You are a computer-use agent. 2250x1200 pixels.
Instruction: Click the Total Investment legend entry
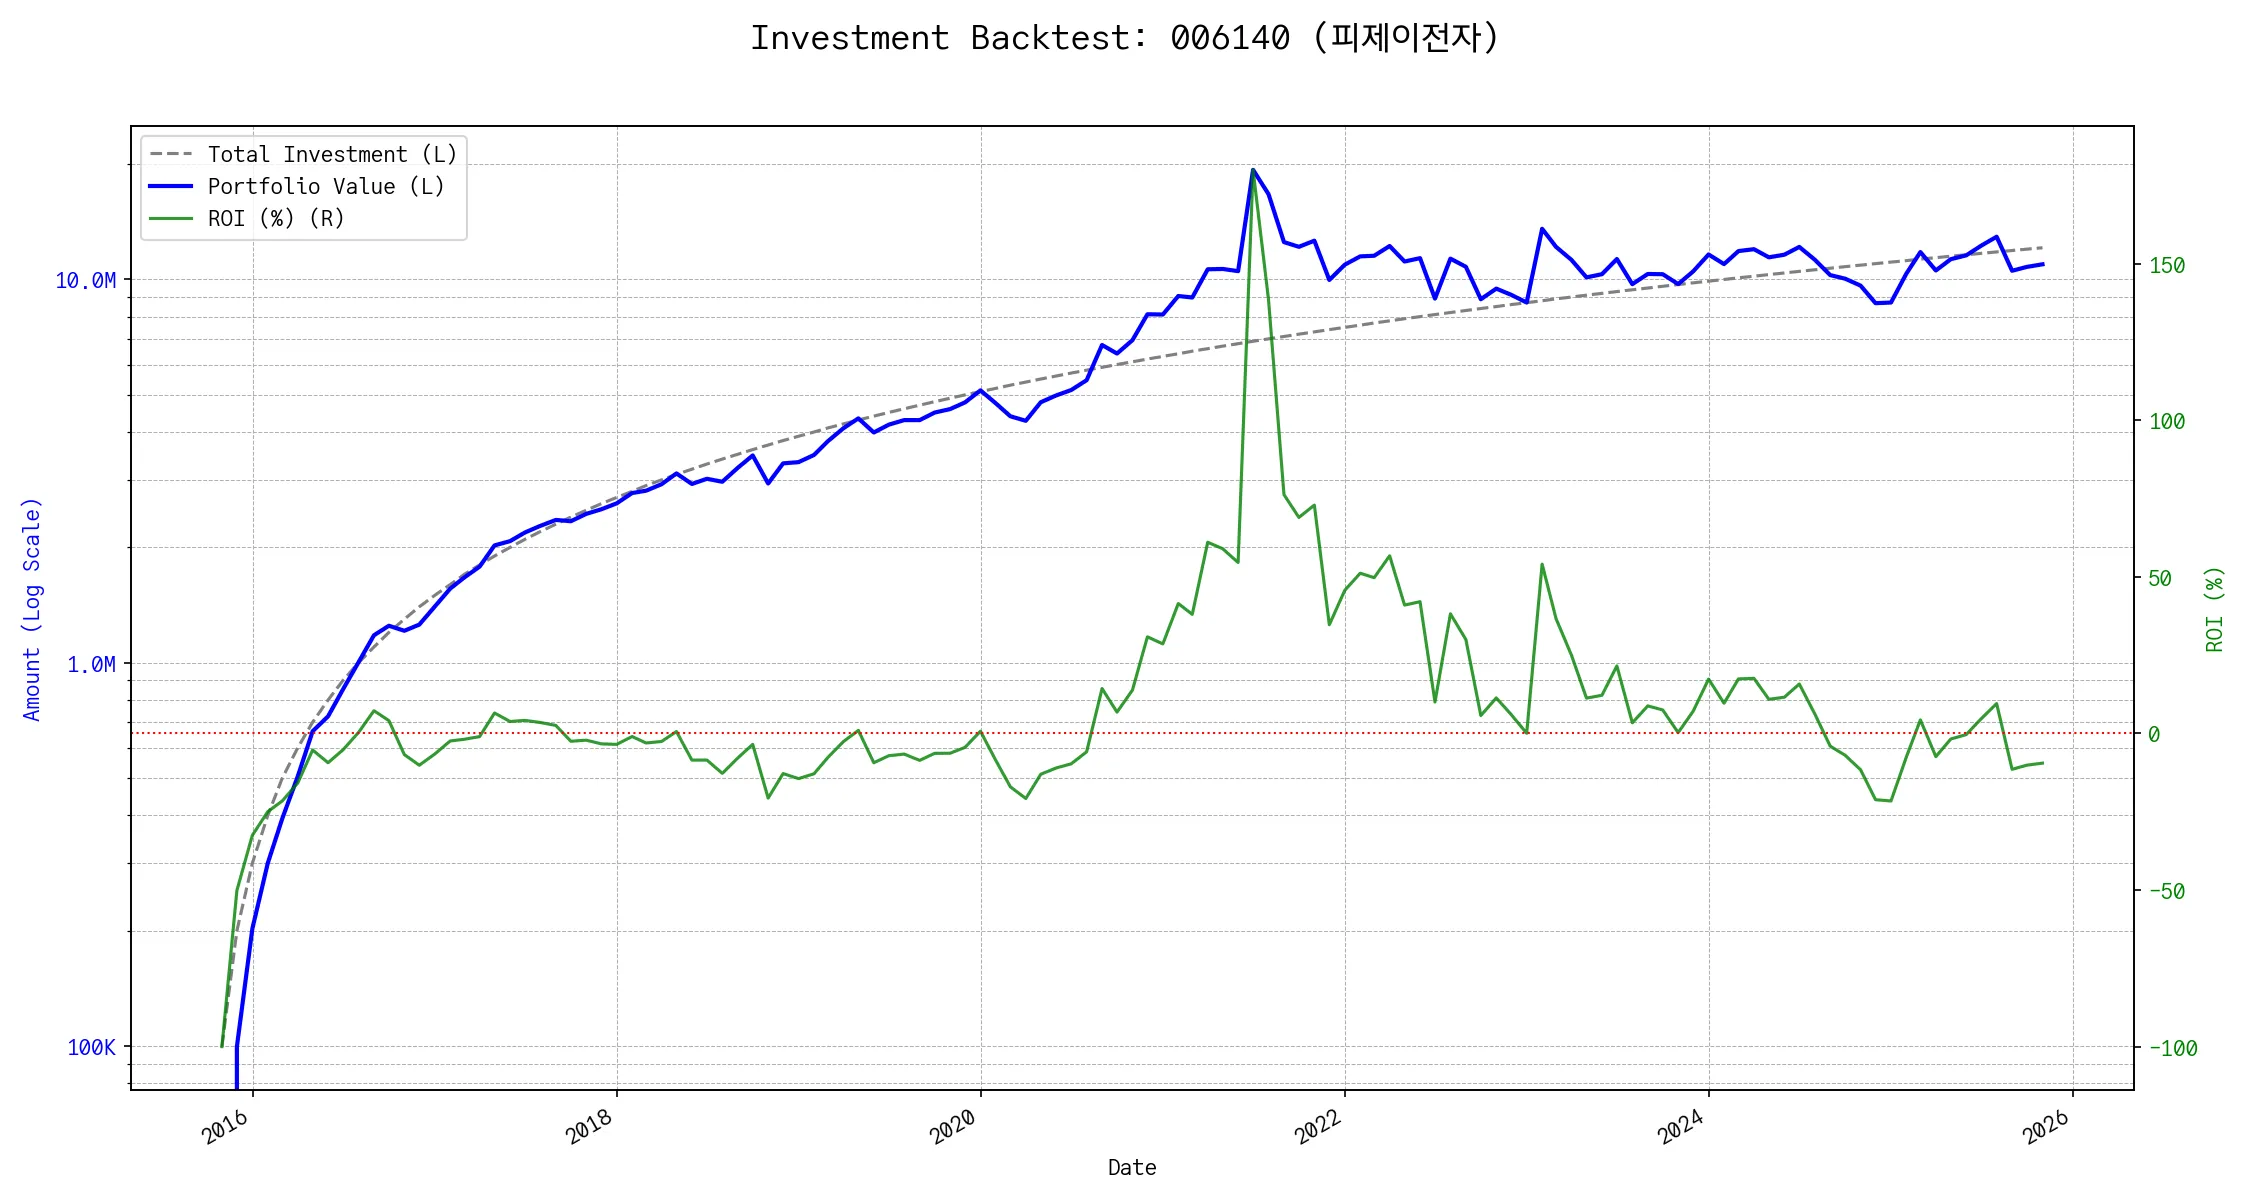click(332, 154)
